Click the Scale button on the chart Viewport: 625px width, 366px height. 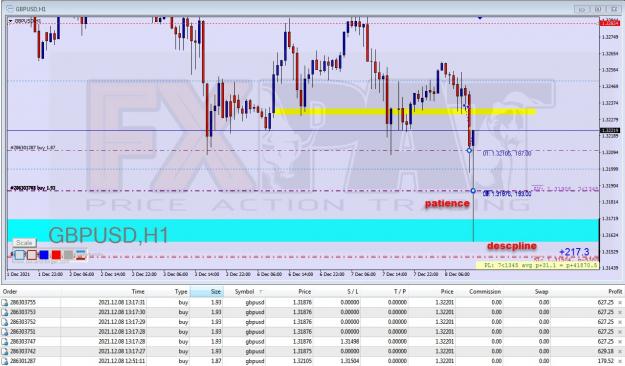(24, 242)
